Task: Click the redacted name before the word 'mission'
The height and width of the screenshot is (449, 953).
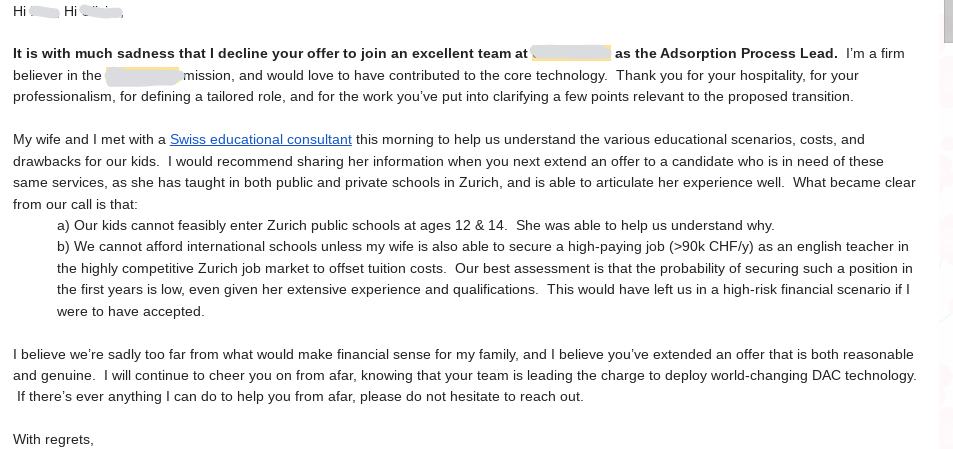Action: (142, 75)
